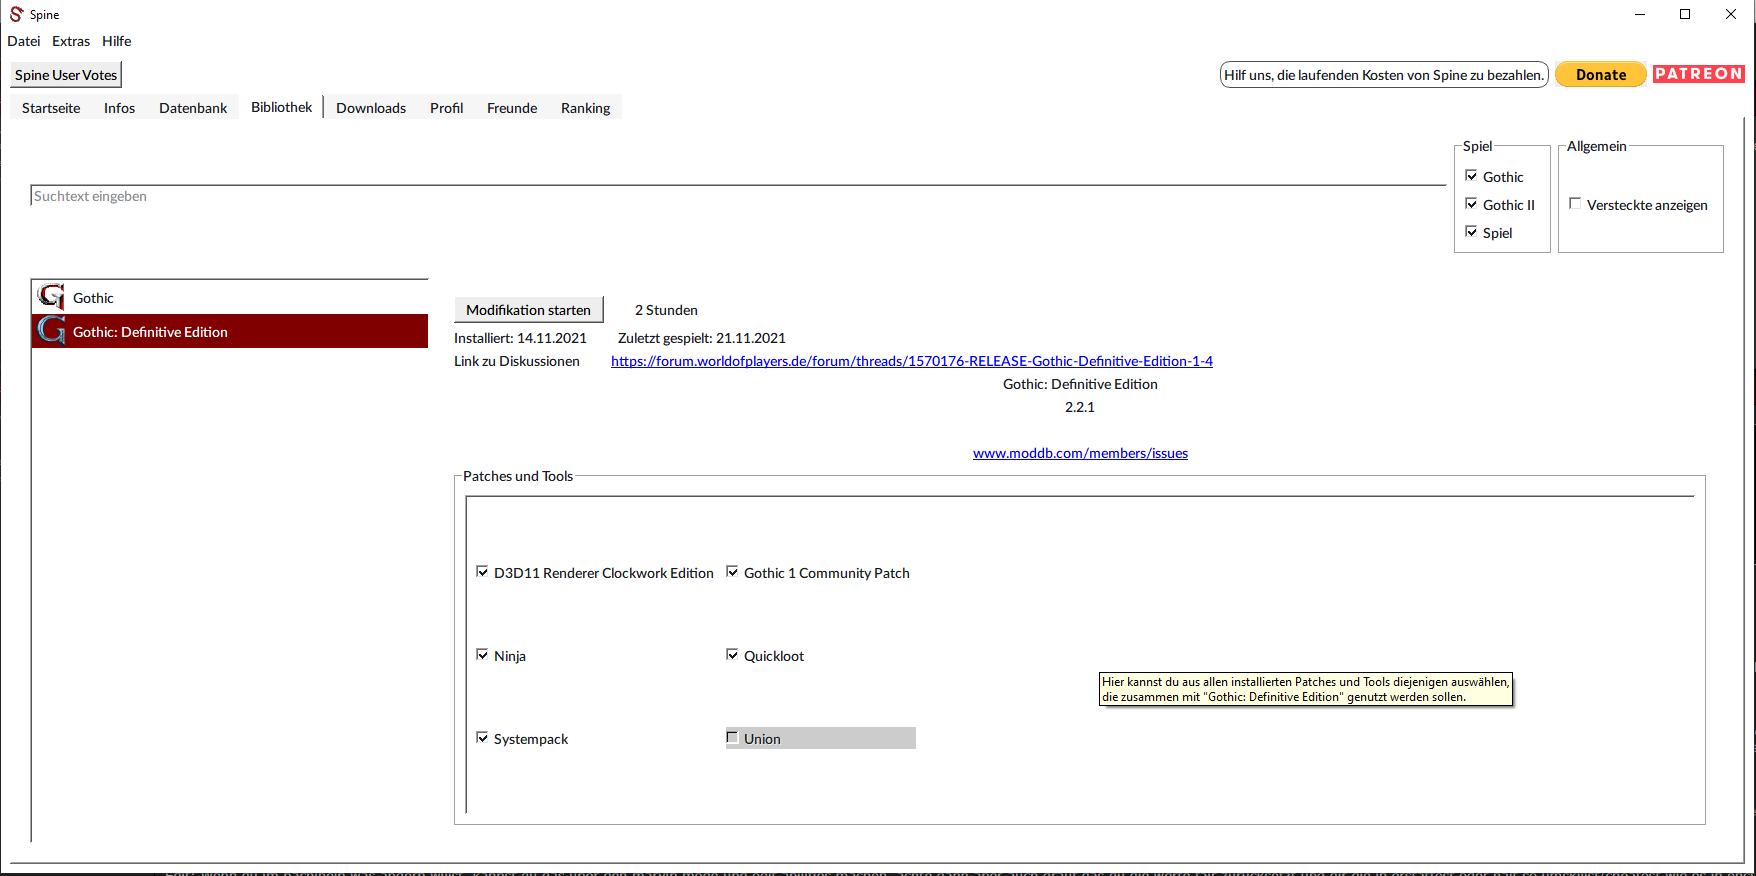Select Gothic: Definitive Edition in library list
The width and height of the screenshot is (1756, 876).
230,331
